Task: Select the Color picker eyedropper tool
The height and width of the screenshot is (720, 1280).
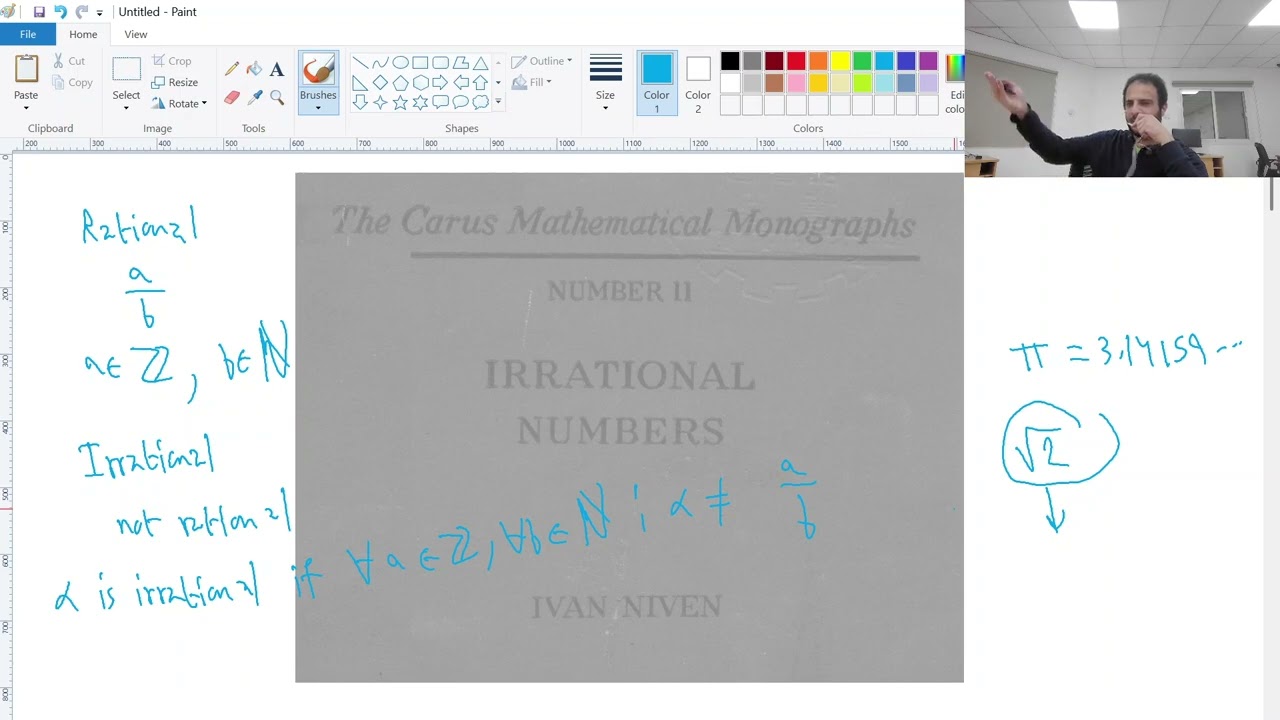Action: [254, 97]
